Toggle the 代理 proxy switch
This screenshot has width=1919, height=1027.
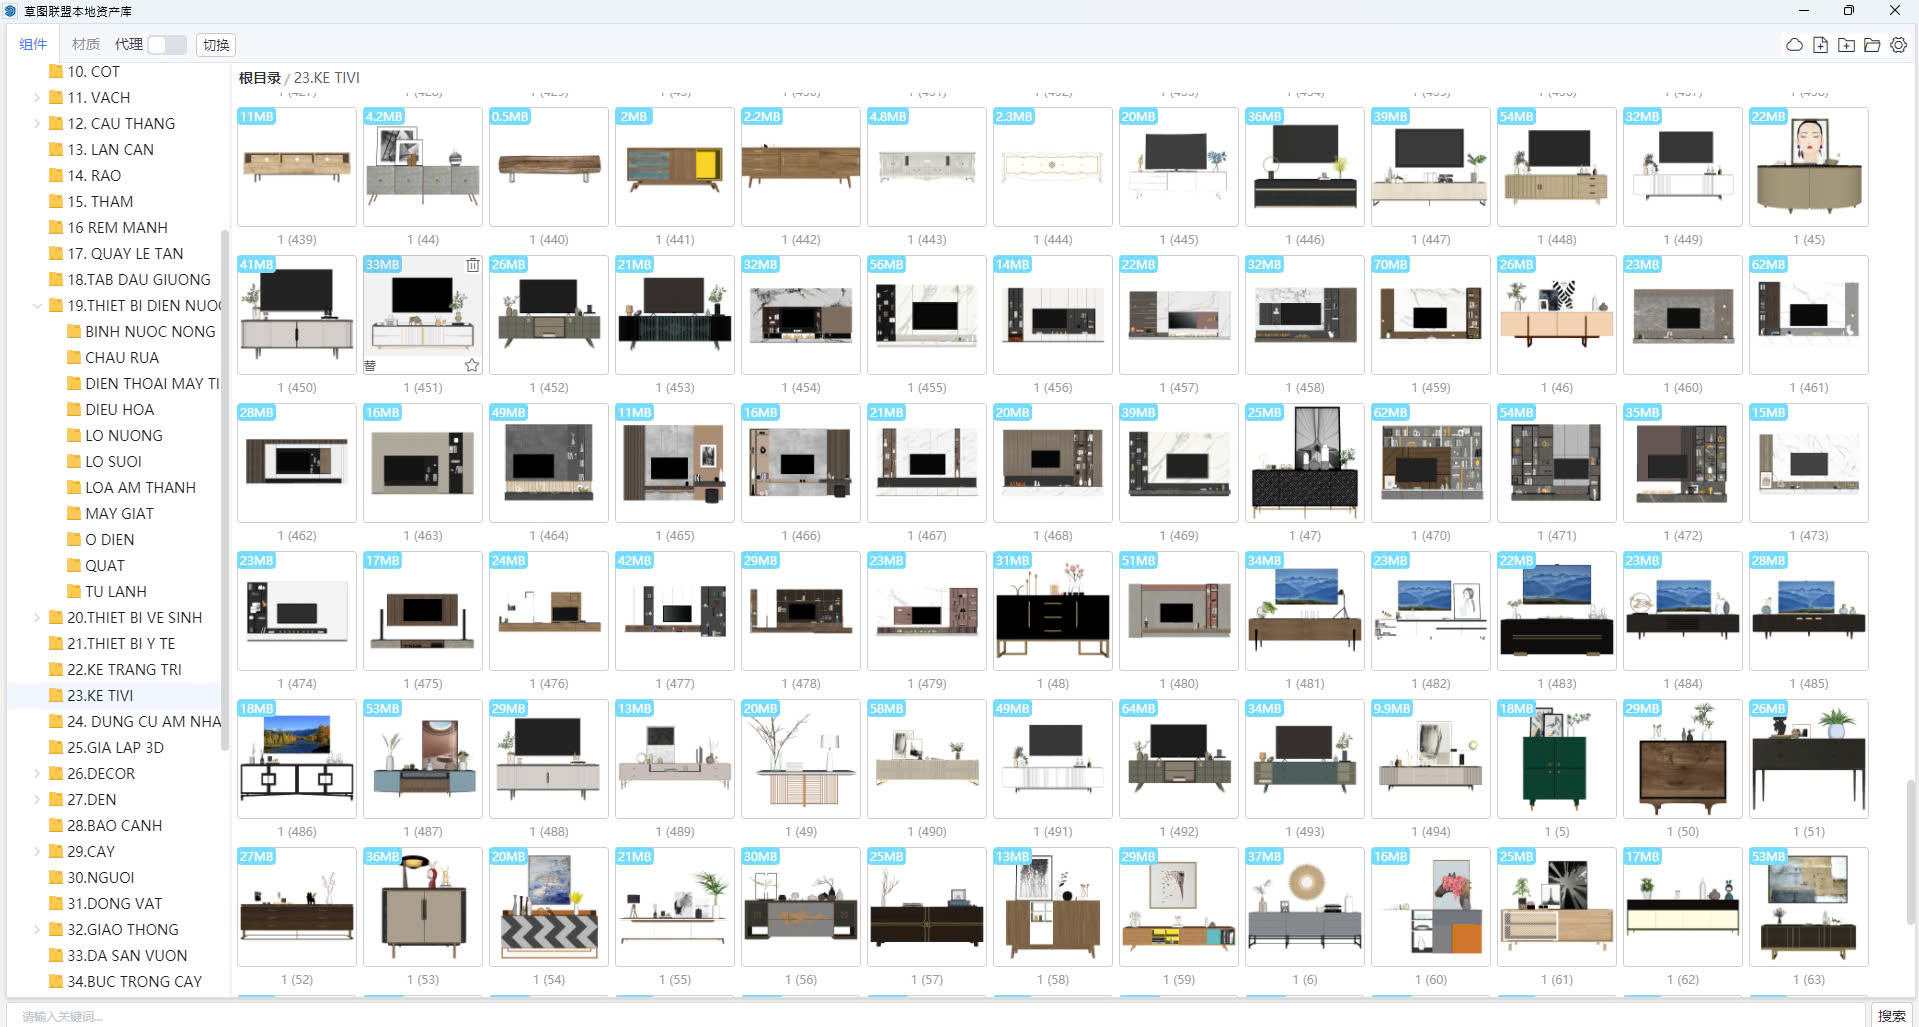[167, 45]
